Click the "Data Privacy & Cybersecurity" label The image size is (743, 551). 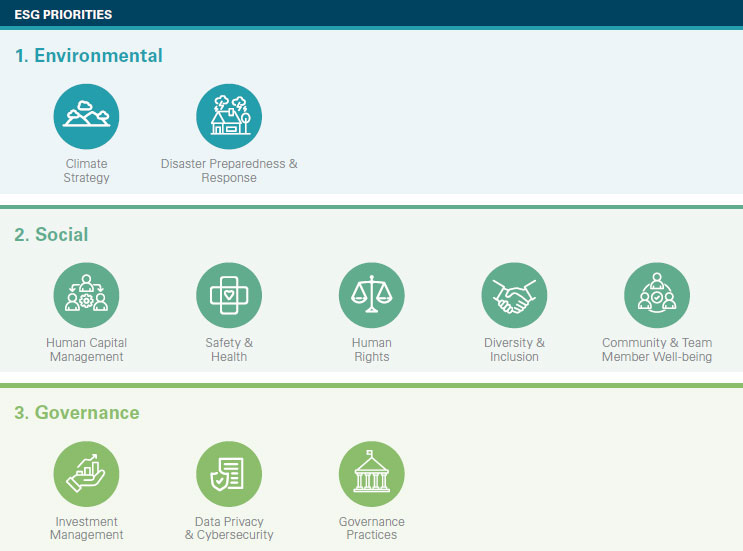(229, 528)
